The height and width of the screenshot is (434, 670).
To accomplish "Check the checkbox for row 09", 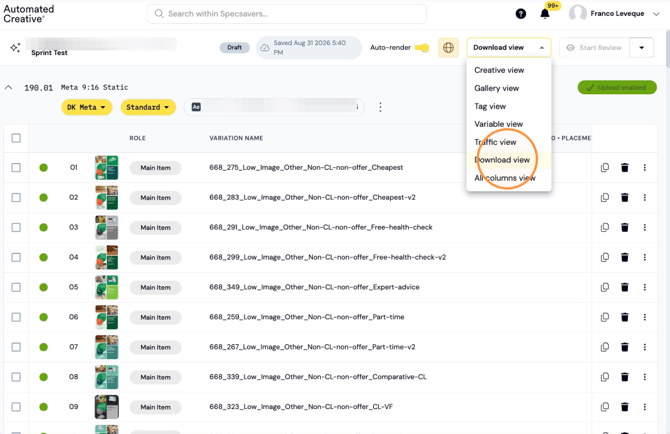I will pyautogui.click(x=16, y=407).
